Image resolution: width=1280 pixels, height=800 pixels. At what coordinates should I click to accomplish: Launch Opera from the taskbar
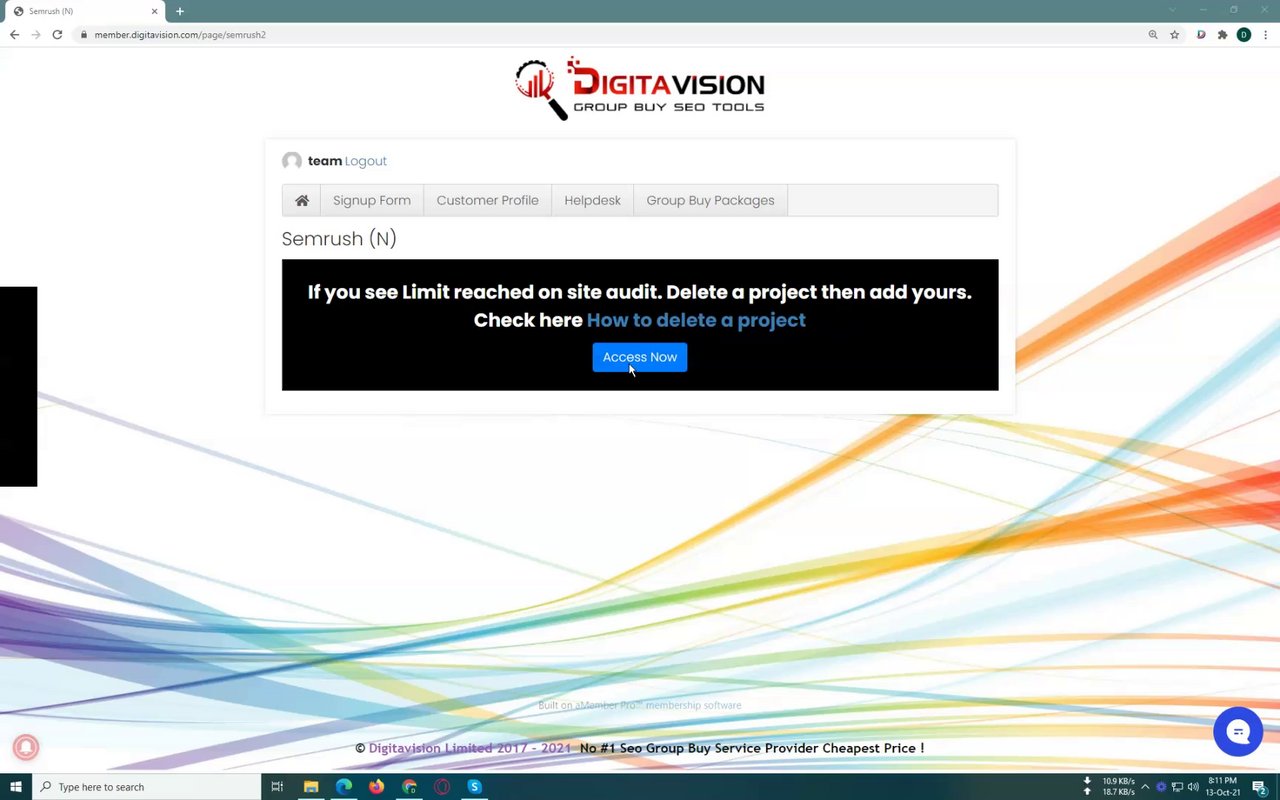pos(442,787)
